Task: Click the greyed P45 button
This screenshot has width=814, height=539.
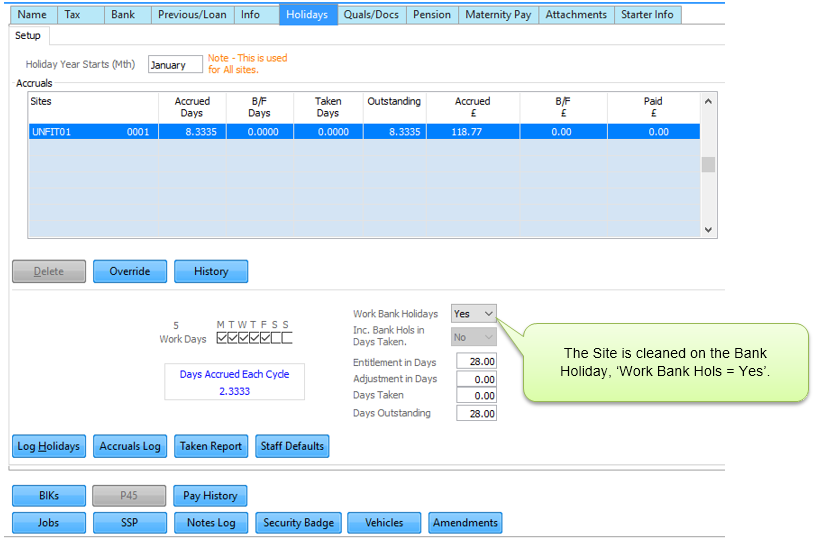Action: point(129,495)
